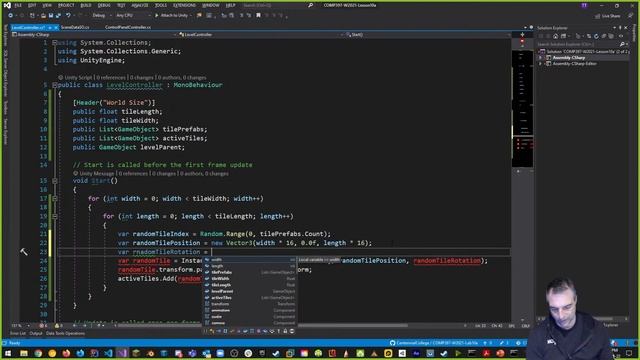Viewport: 640px width, 360px height.
Task: Click the Windows Start button
Action: pos(8,353)
